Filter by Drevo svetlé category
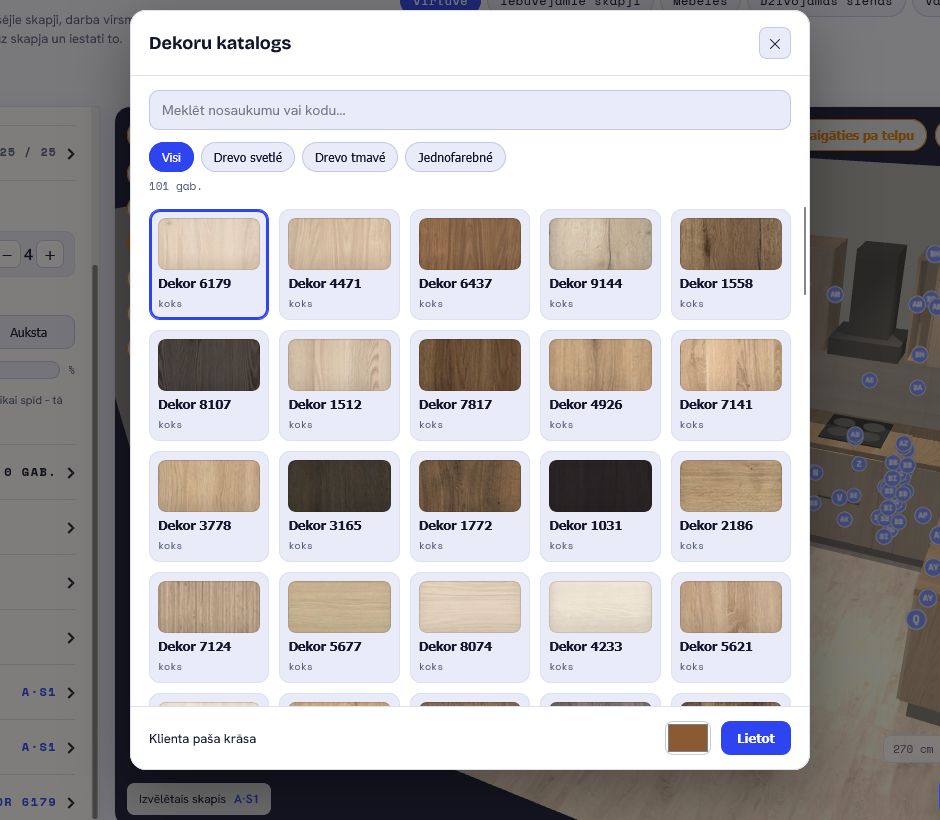 (x=248, y=157)
